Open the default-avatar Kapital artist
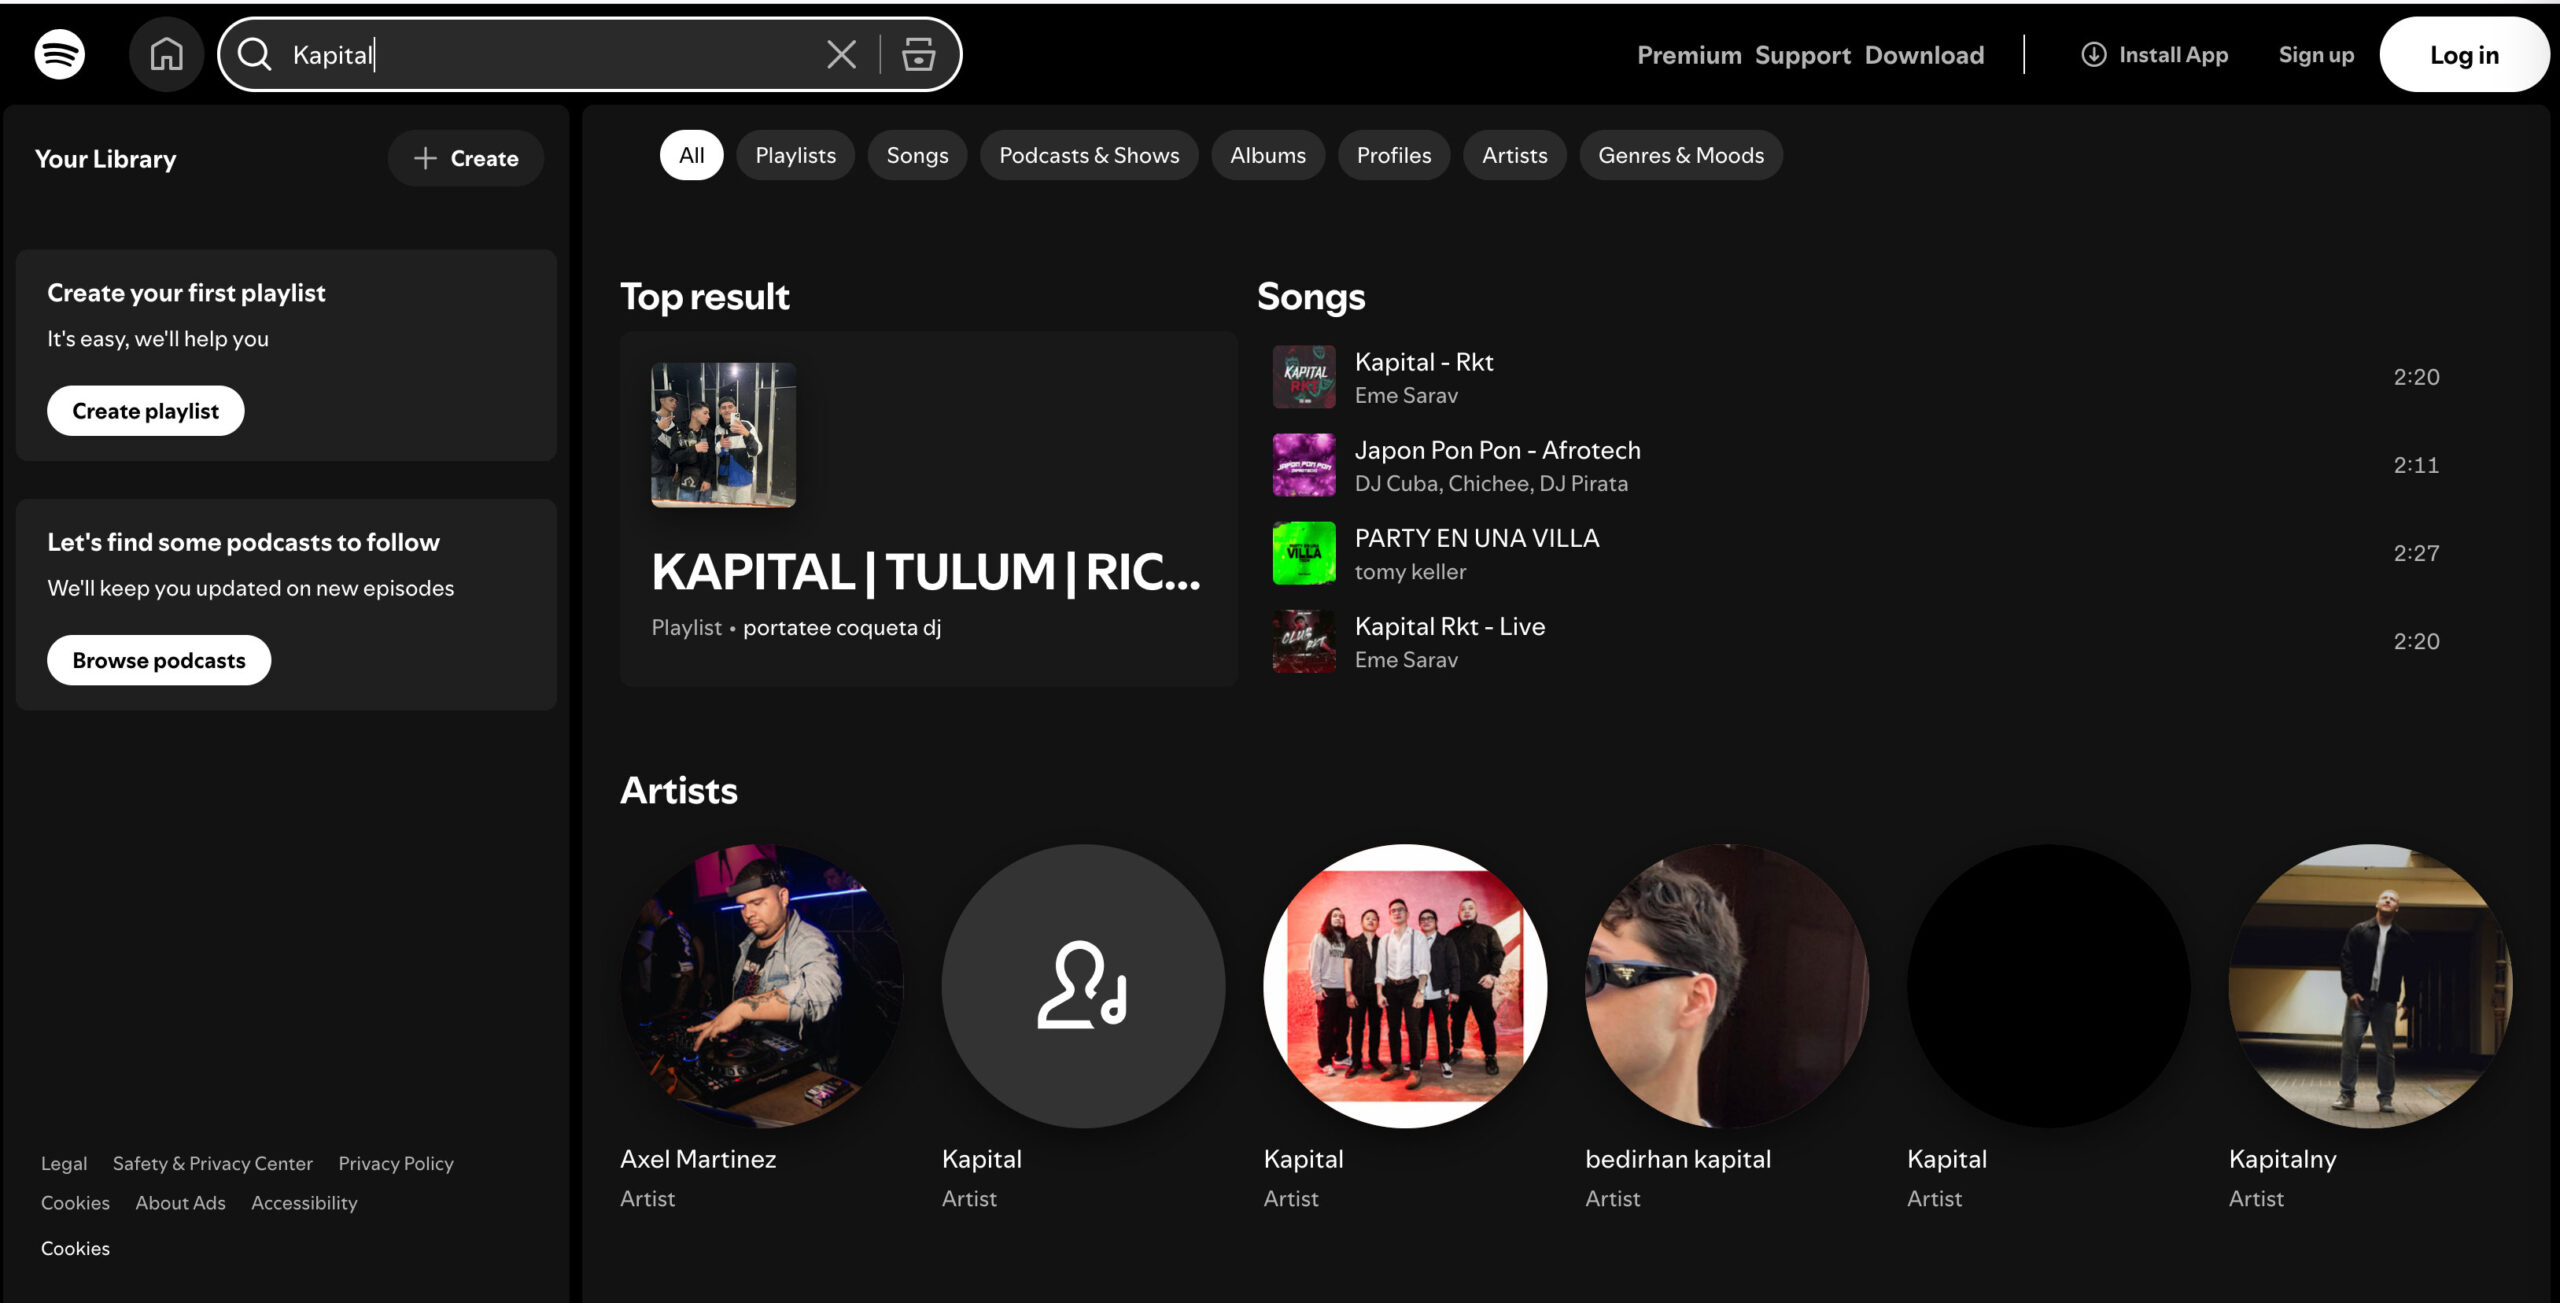This screenshot has width=2560, height=1303. pyautogui.click(x=1083, y=986)
